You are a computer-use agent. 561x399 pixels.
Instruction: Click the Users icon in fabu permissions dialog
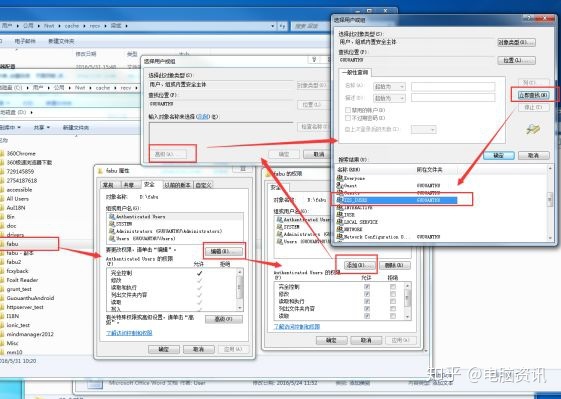280,242
